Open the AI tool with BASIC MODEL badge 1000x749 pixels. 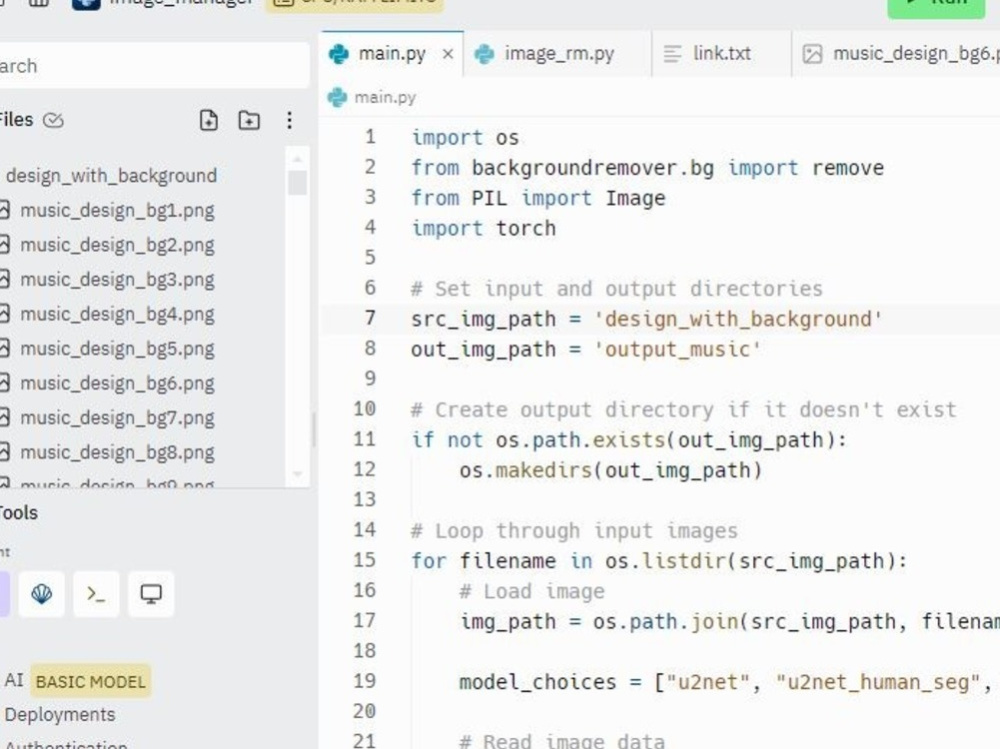click(x=77, y=681)
